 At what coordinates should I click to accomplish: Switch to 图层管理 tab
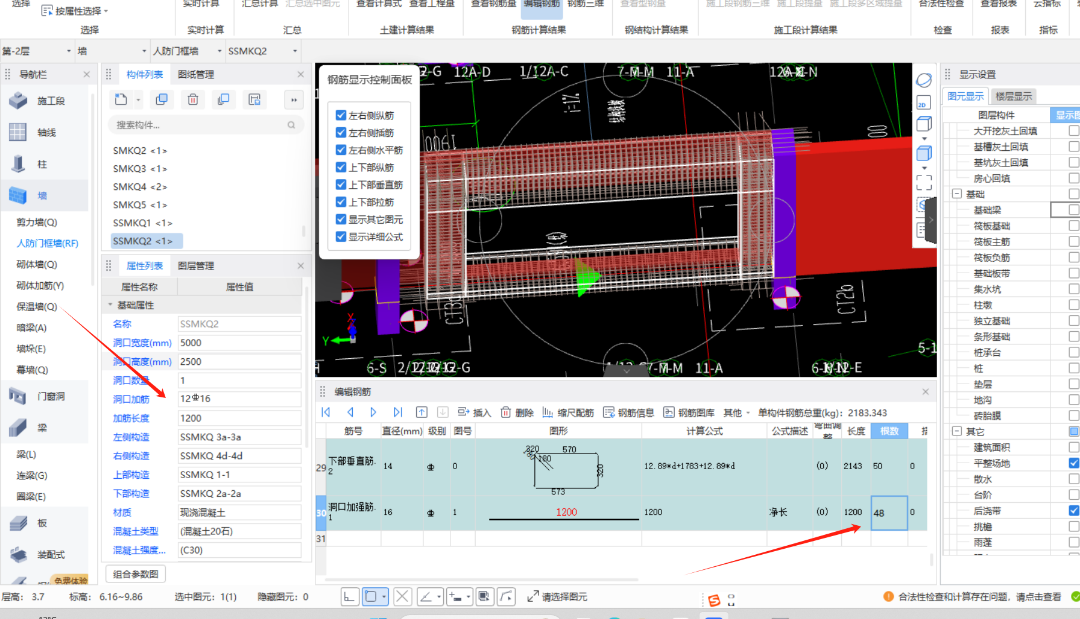tap(196, 266)
